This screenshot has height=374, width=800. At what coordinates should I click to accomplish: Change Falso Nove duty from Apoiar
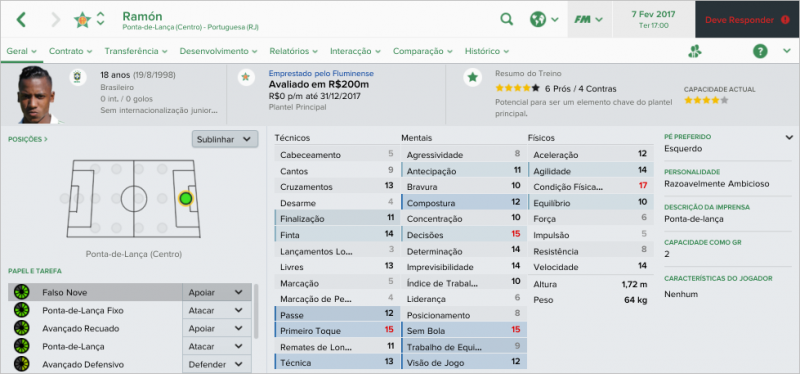pyautogui.click(x=216, y=292)
